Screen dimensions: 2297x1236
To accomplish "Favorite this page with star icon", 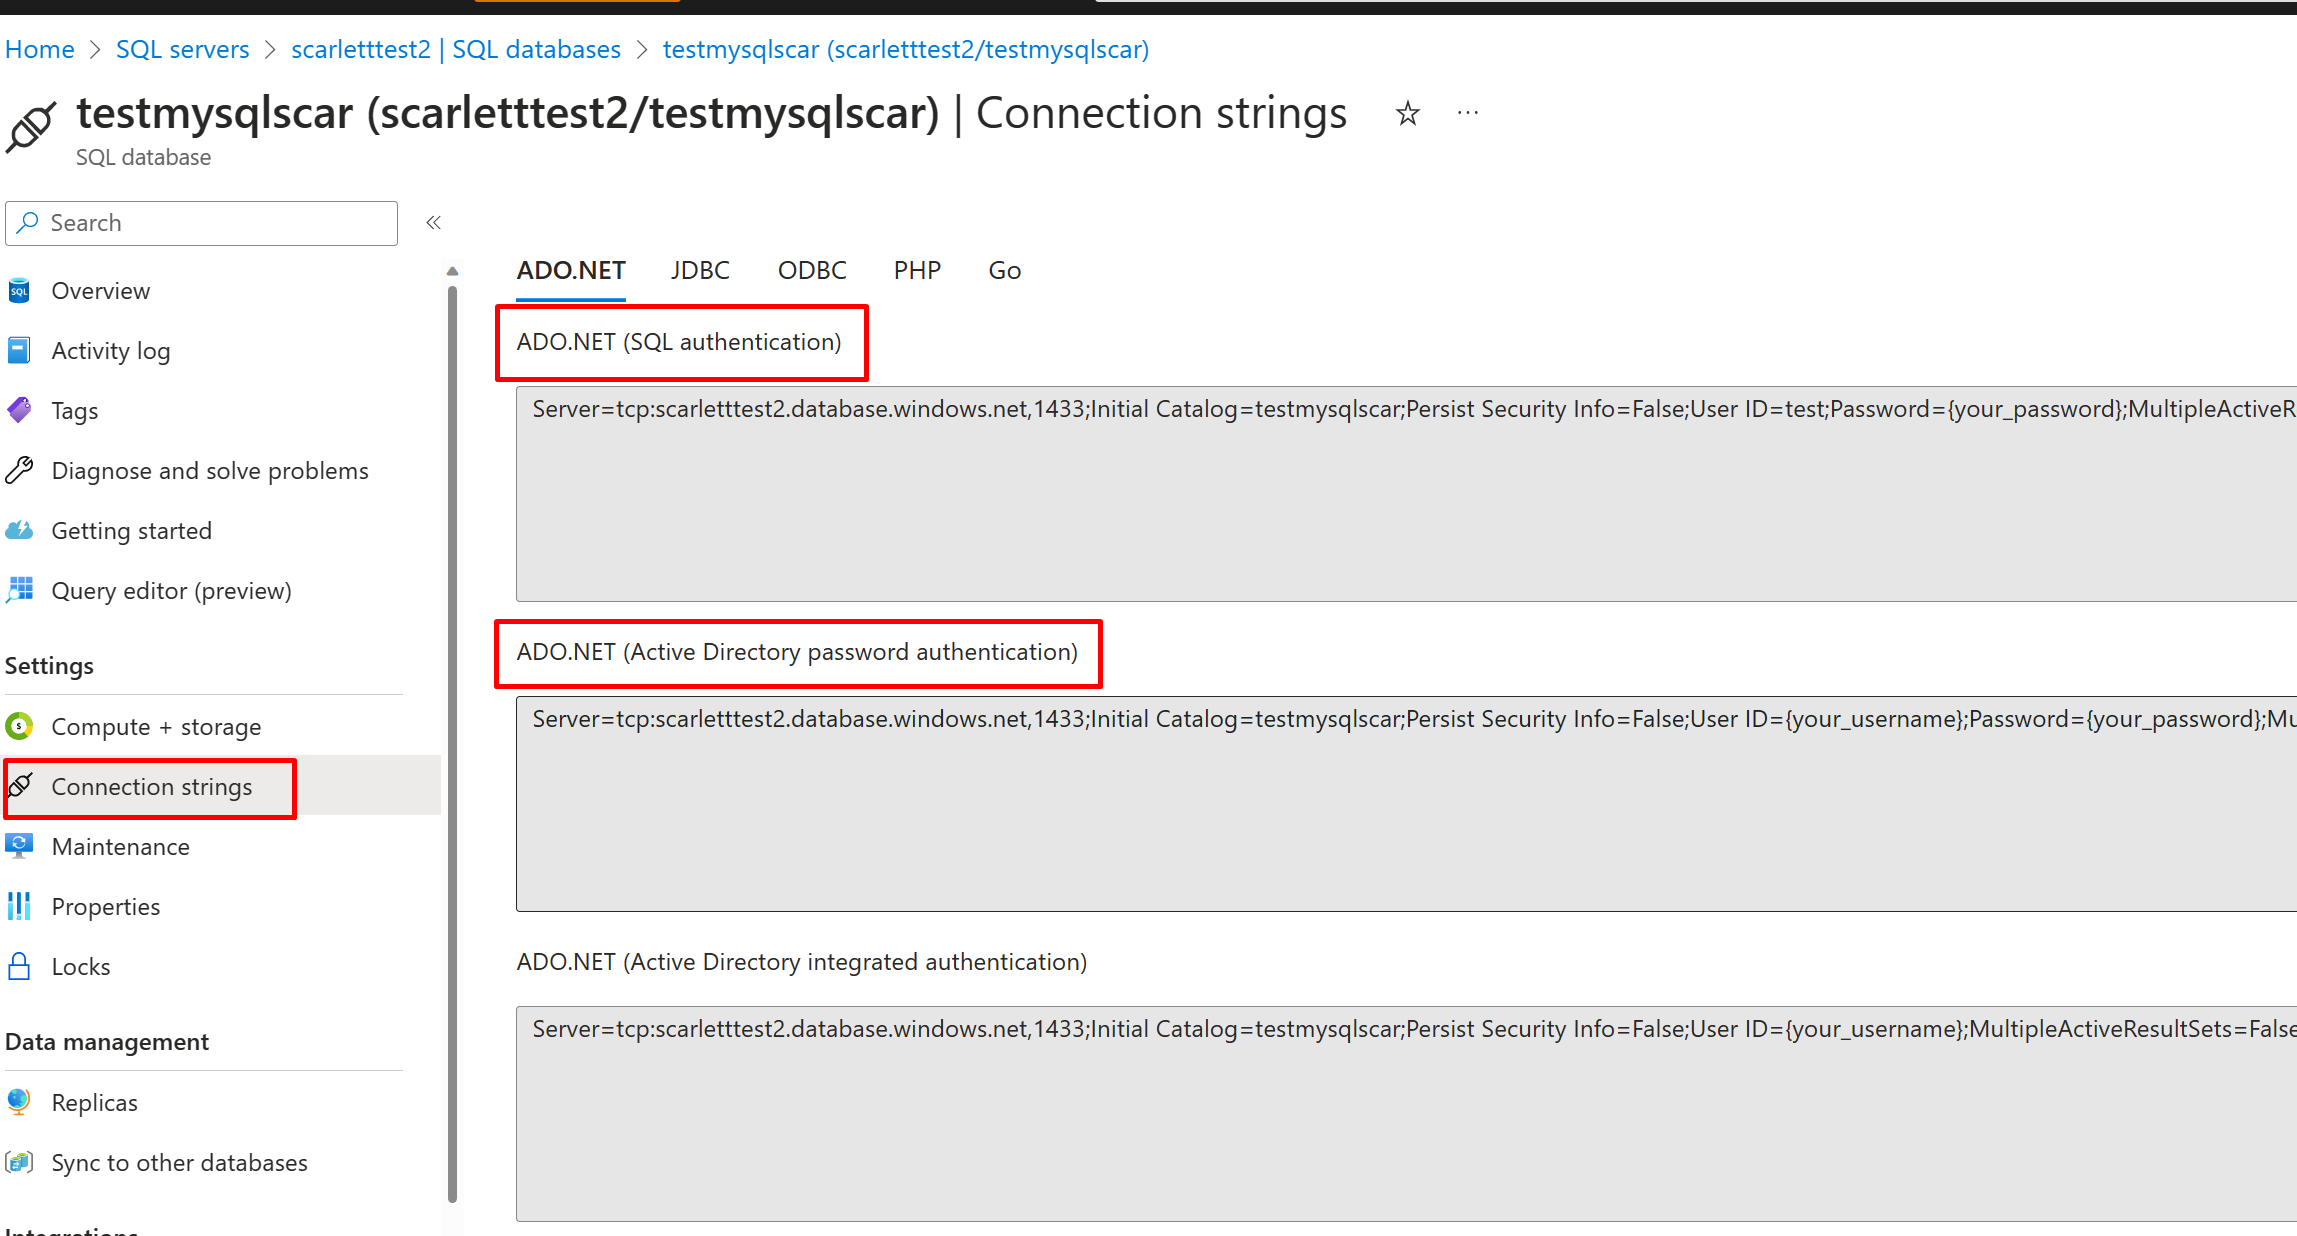I will click(x=1407, y=113).
